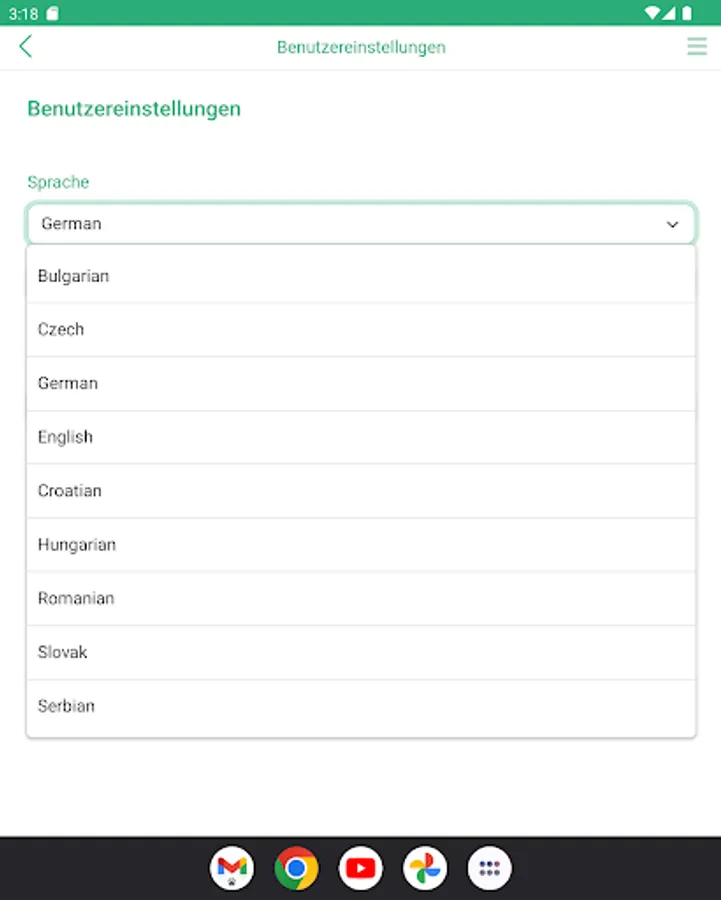The image size is (721, 900).
Task: Launch Gmail from the dock
Action: (x=232, y=868)
